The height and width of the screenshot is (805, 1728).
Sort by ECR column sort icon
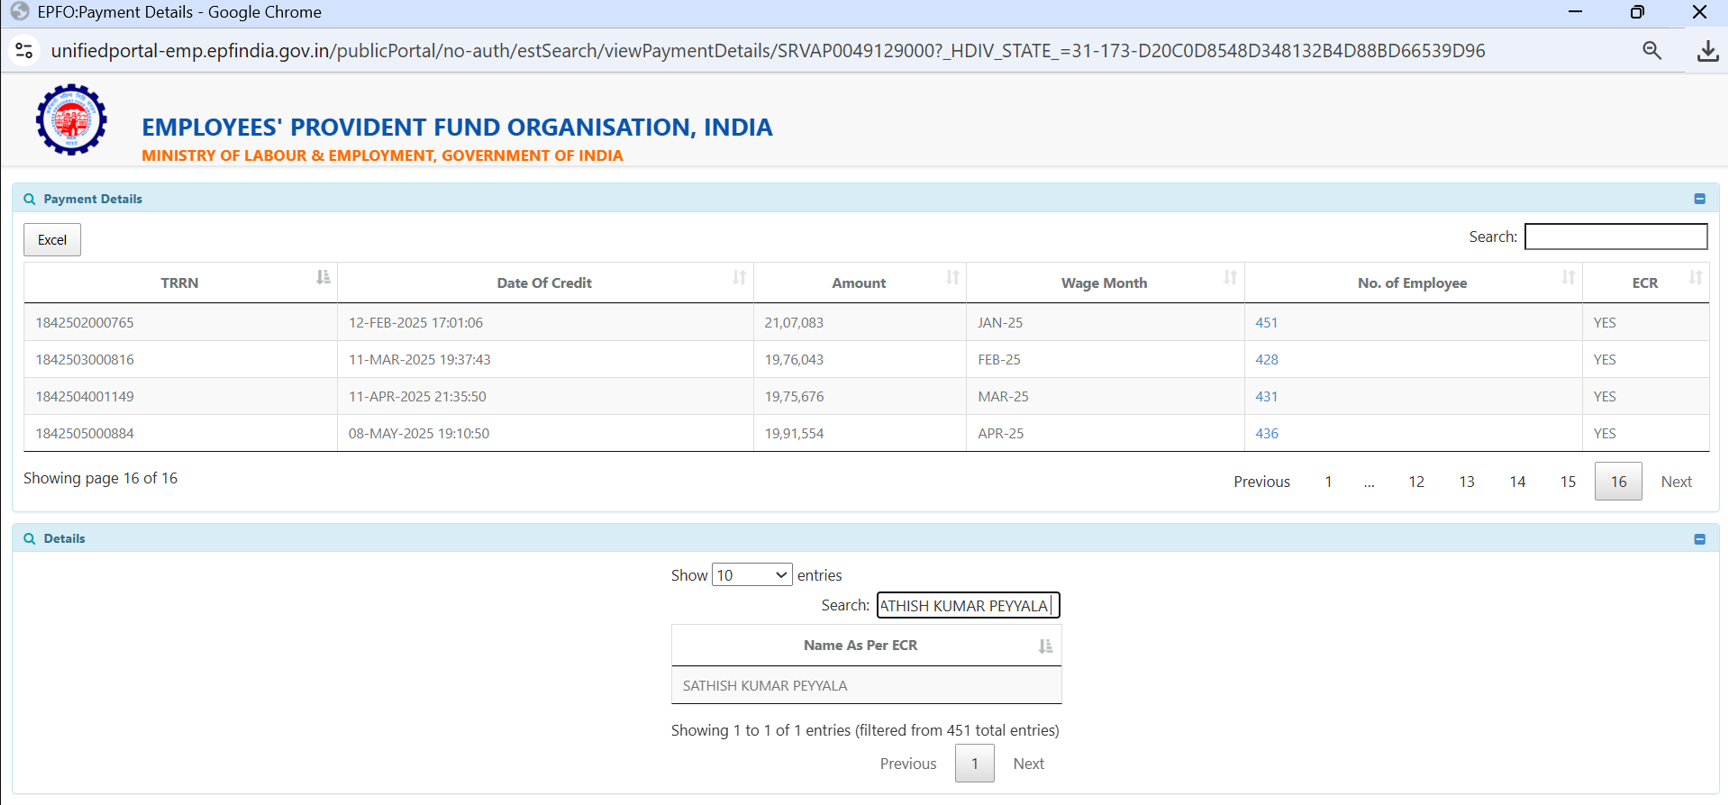[x=1695, y=278]
